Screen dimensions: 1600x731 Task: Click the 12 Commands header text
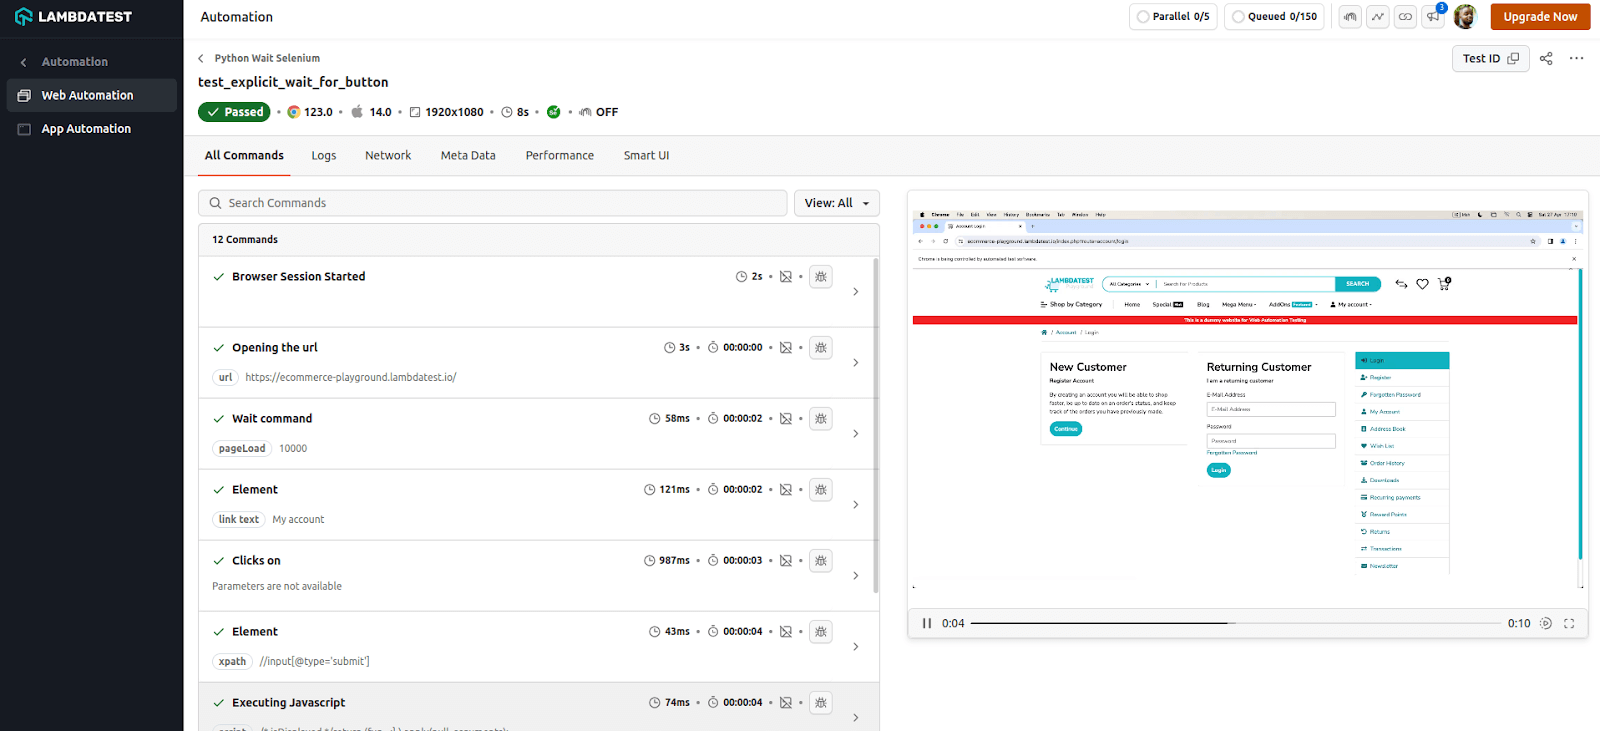tap(245, 240)
